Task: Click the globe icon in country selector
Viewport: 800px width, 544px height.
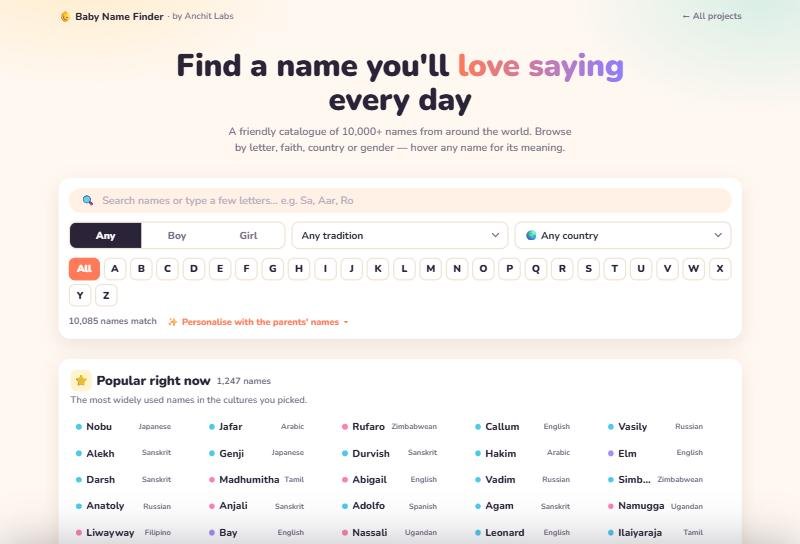Action: (531, 235)
